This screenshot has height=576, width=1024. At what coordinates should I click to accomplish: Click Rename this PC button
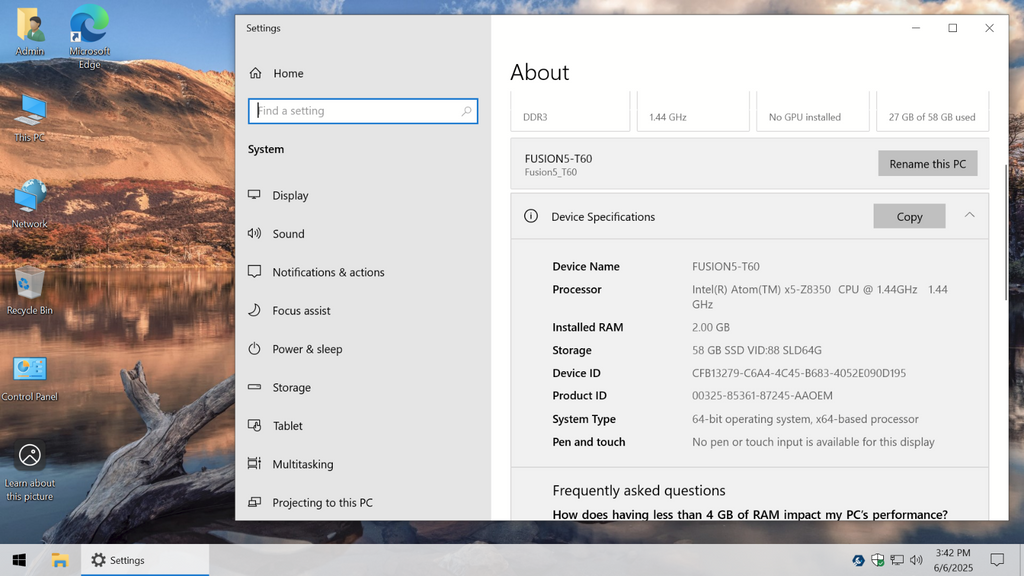click(x=927, y=164)
